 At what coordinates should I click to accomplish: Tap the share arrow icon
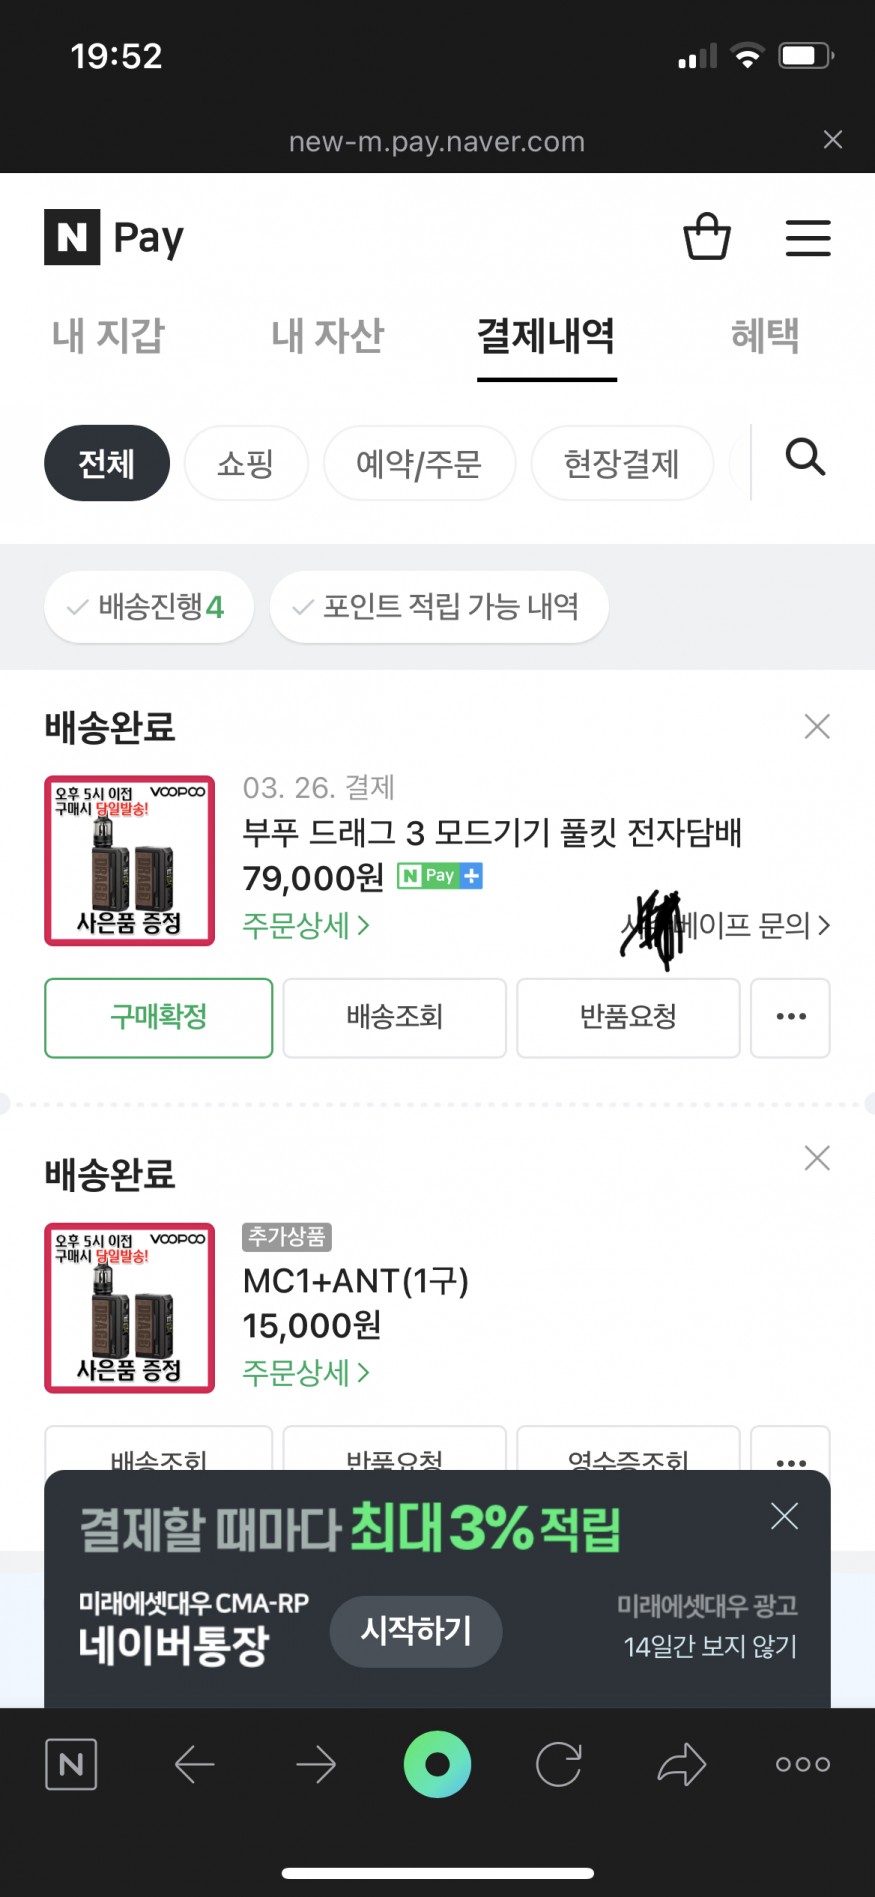682,1764
